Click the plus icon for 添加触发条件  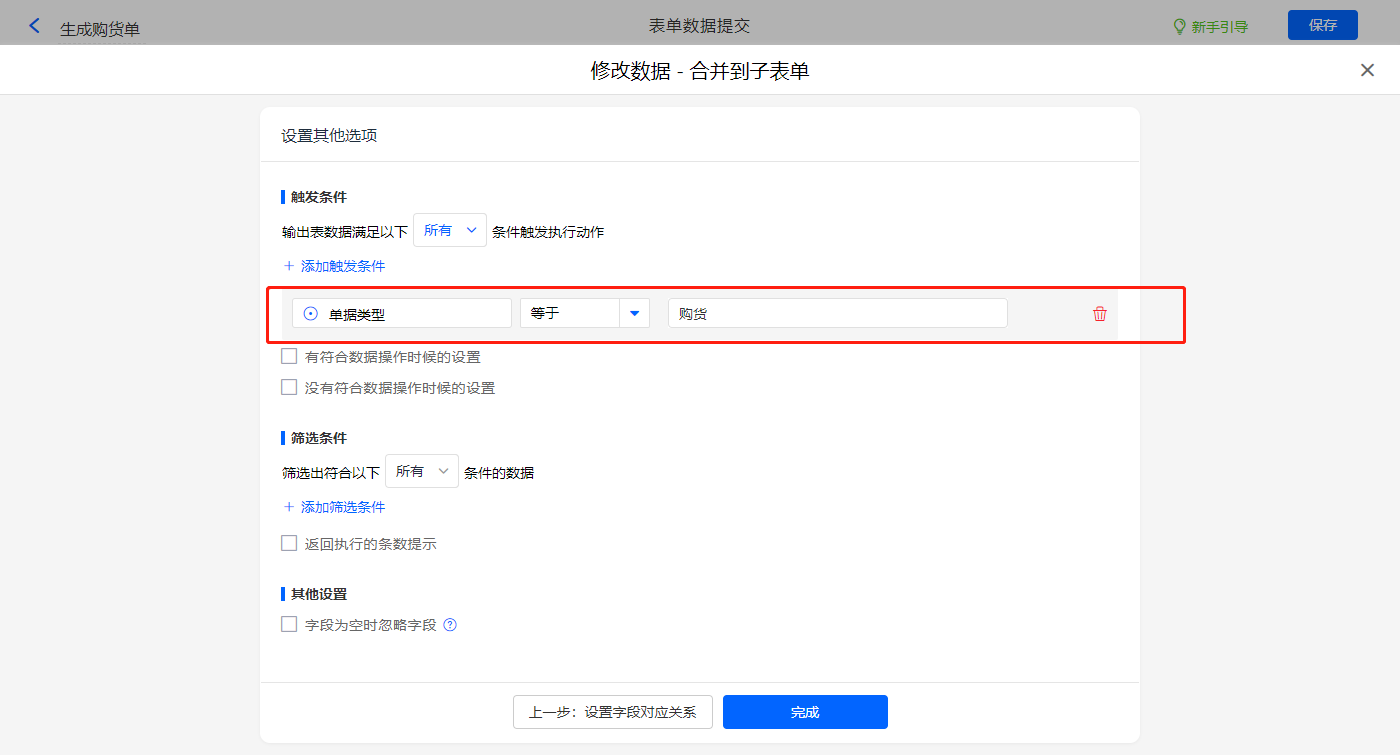coord(289,266)
